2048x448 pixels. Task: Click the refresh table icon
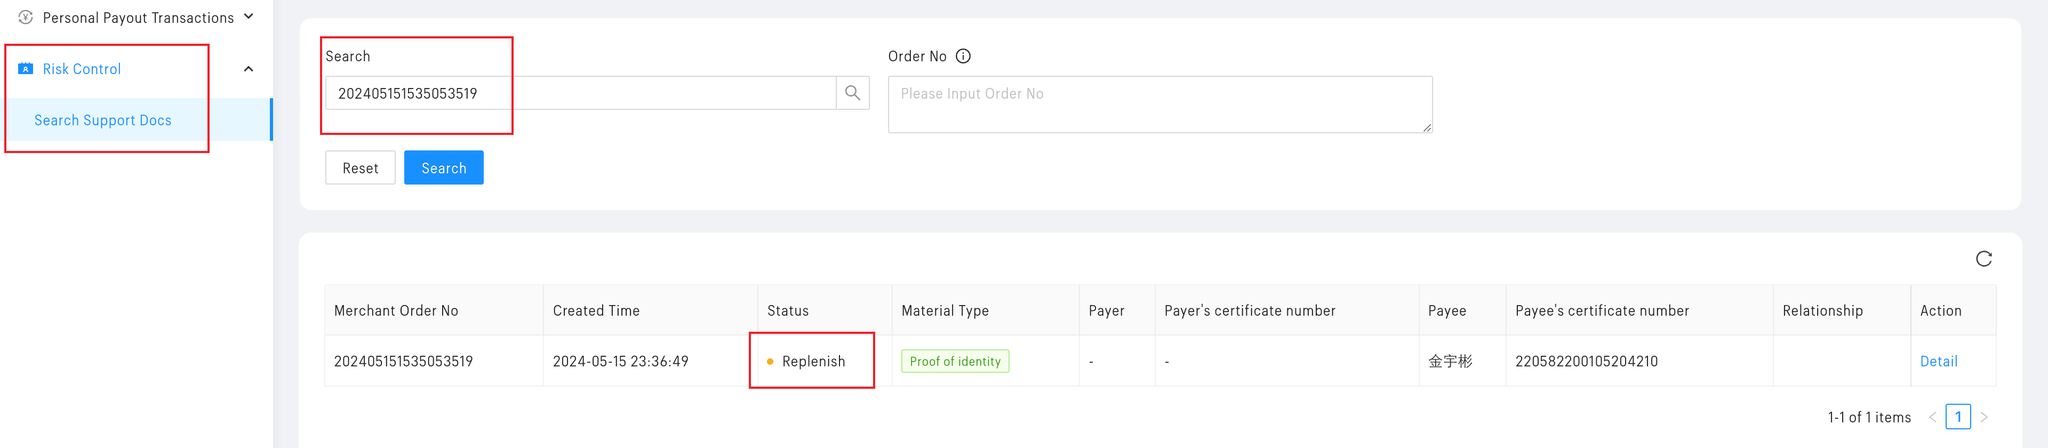[x=1984, y=259]
